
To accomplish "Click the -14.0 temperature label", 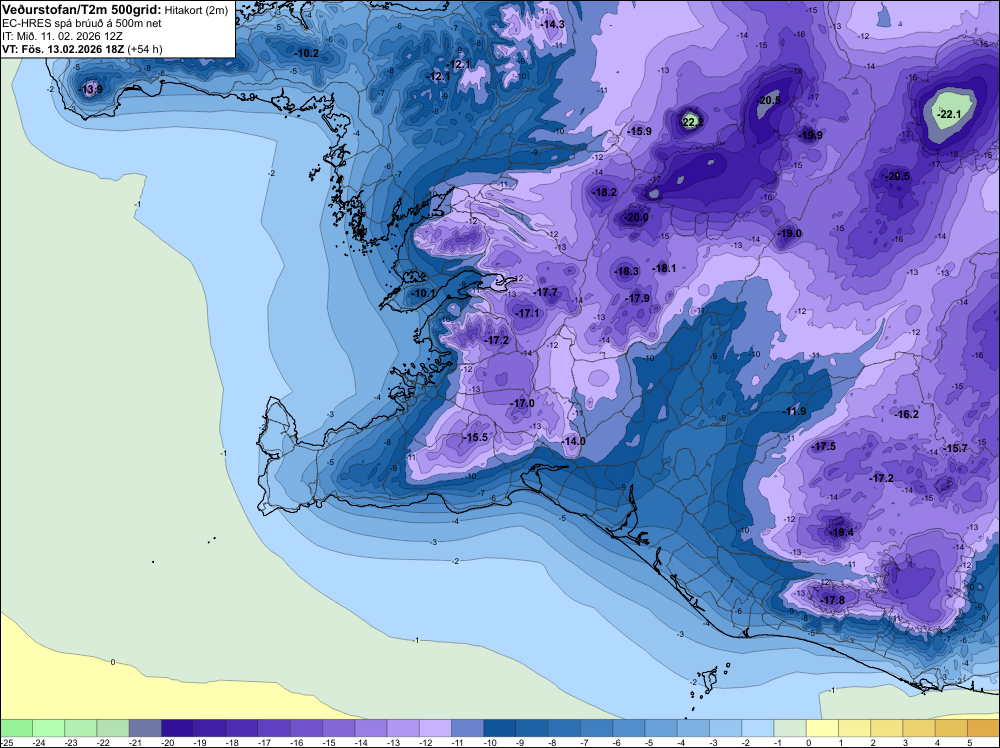I will pos(573,441).
